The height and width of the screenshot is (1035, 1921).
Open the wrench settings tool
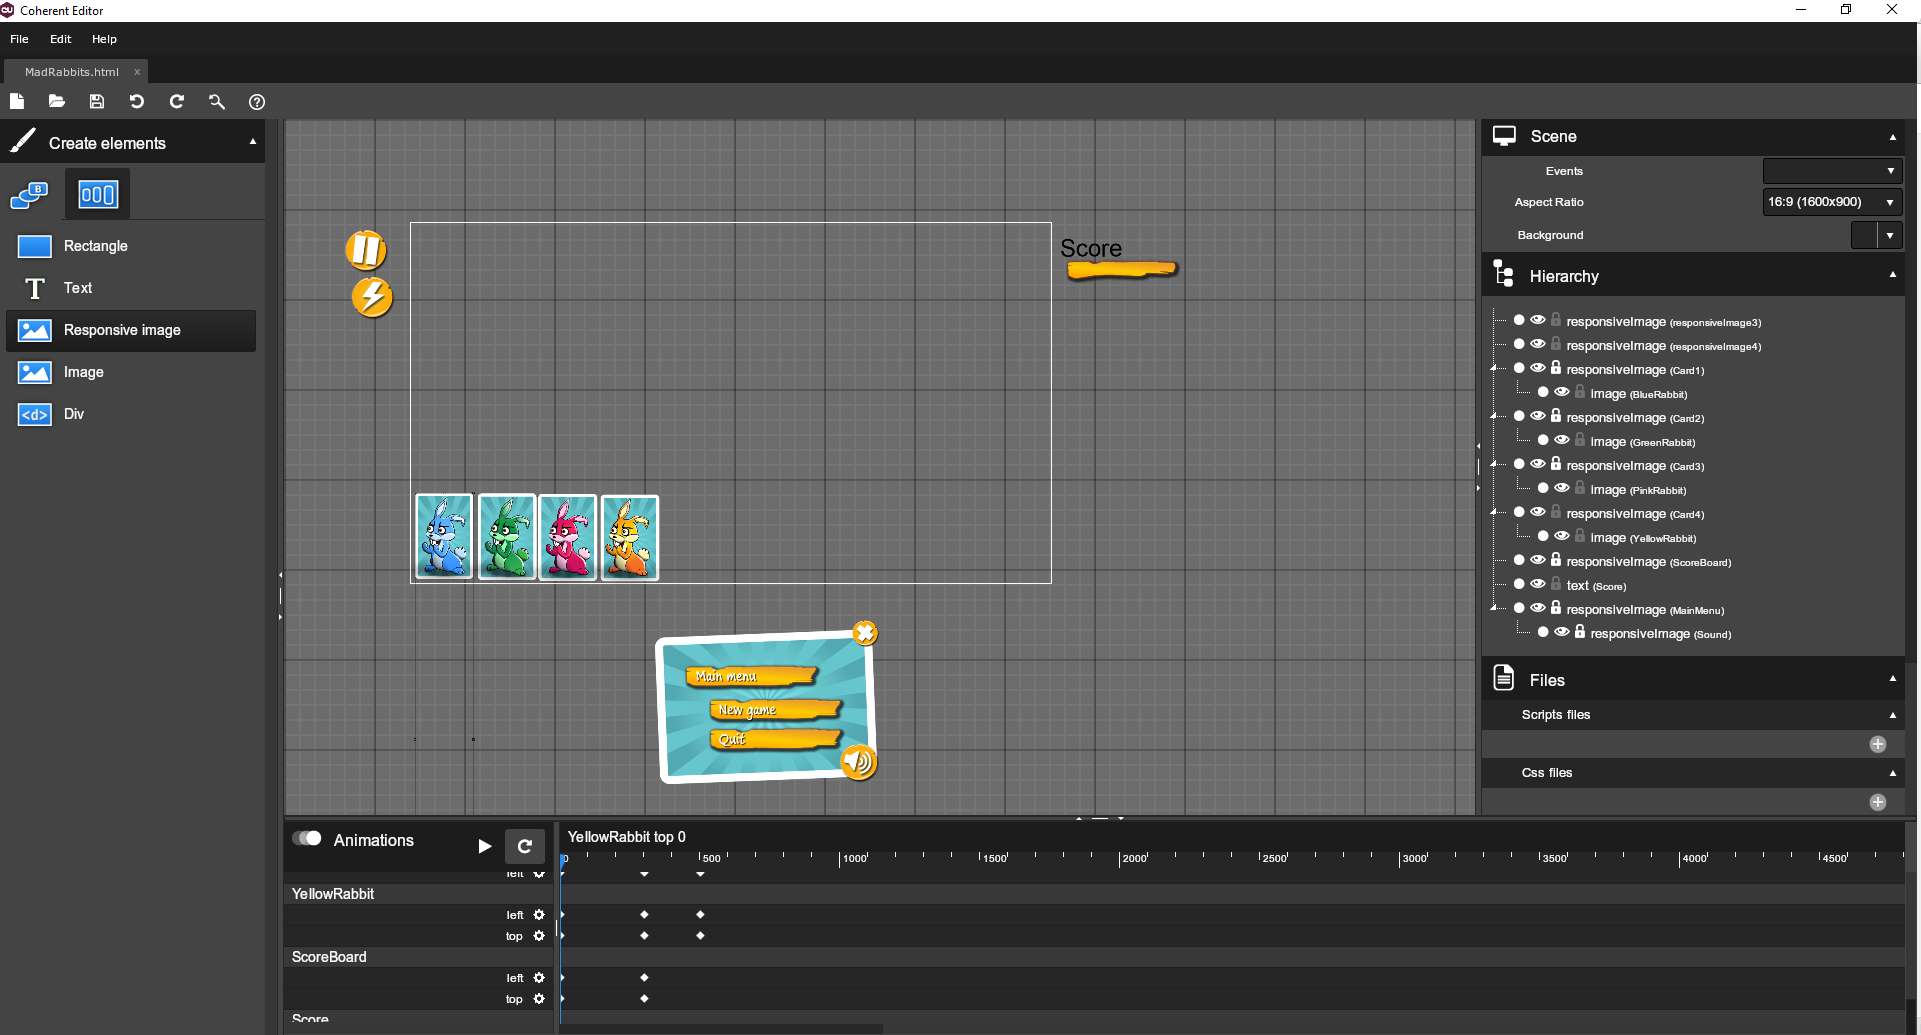pyautogui.click(x=217, y=101)
